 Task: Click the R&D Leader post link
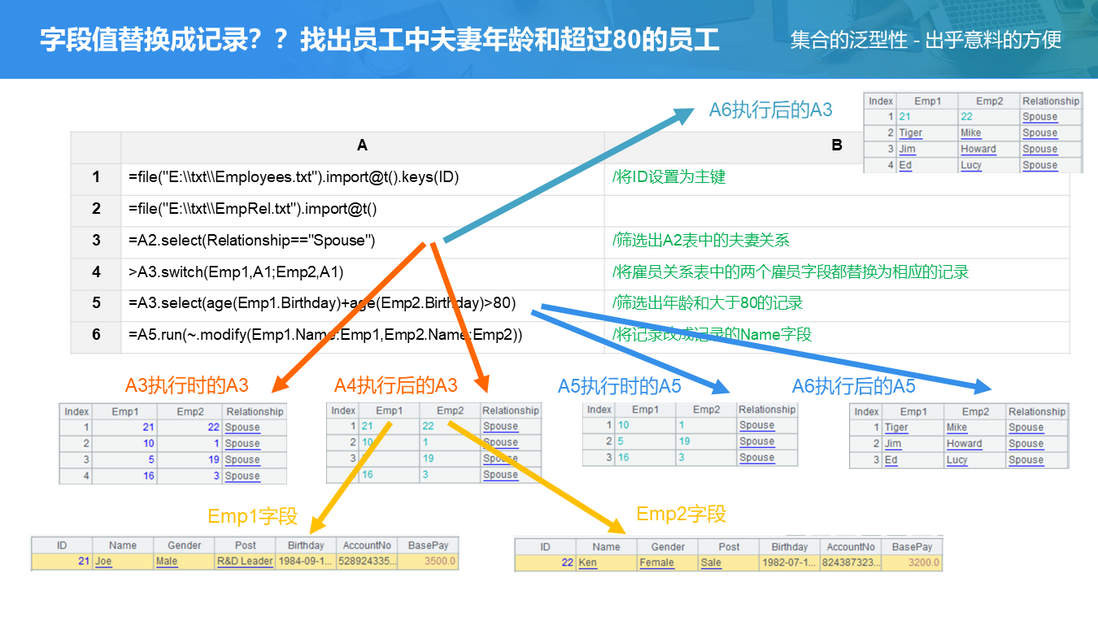click(245, 561)
